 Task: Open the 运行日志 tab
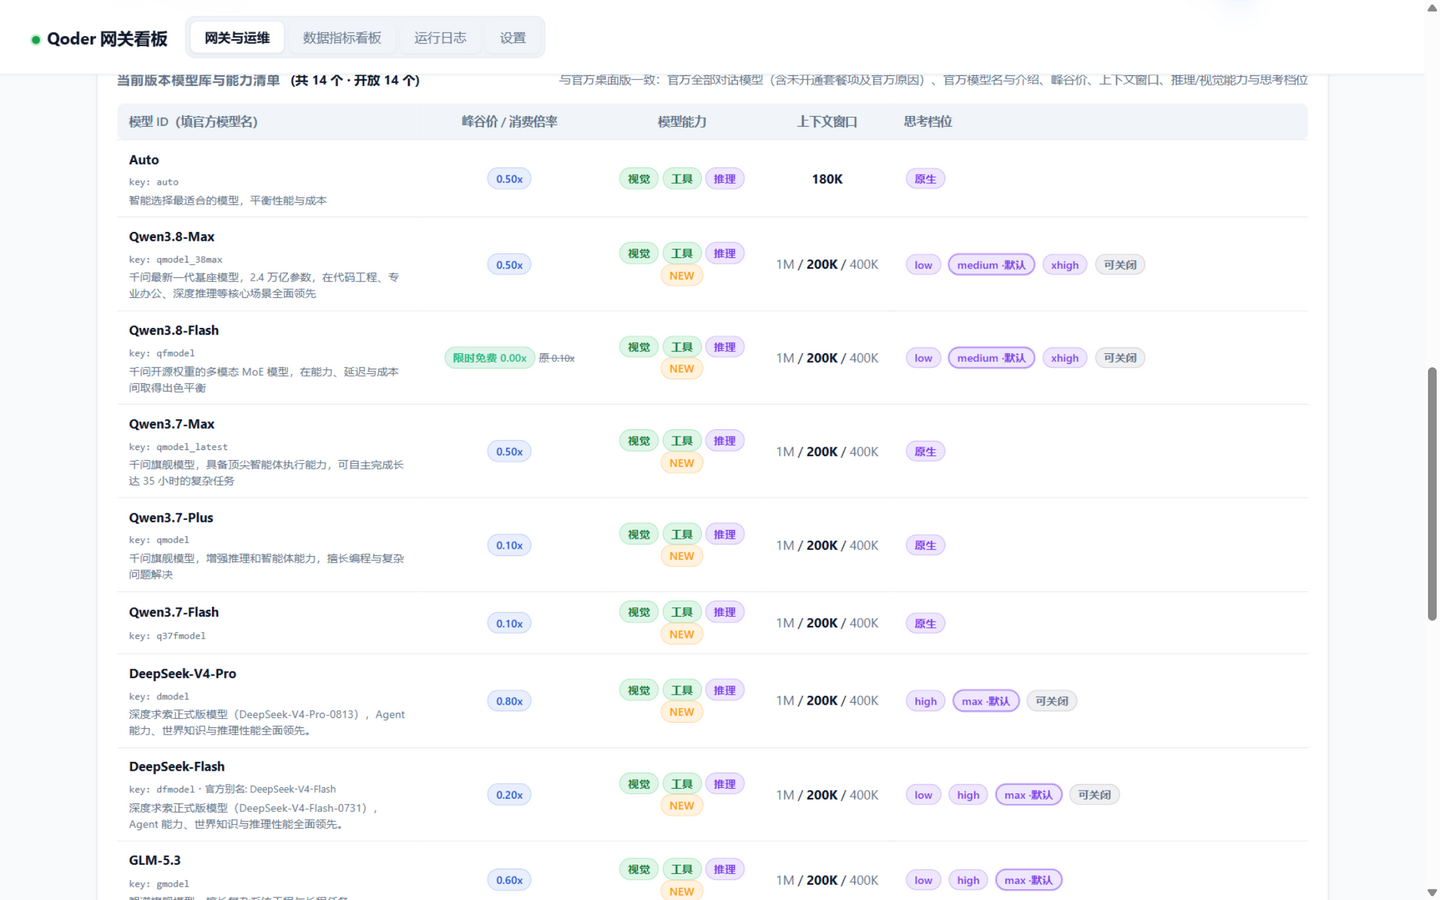point(440,38)
